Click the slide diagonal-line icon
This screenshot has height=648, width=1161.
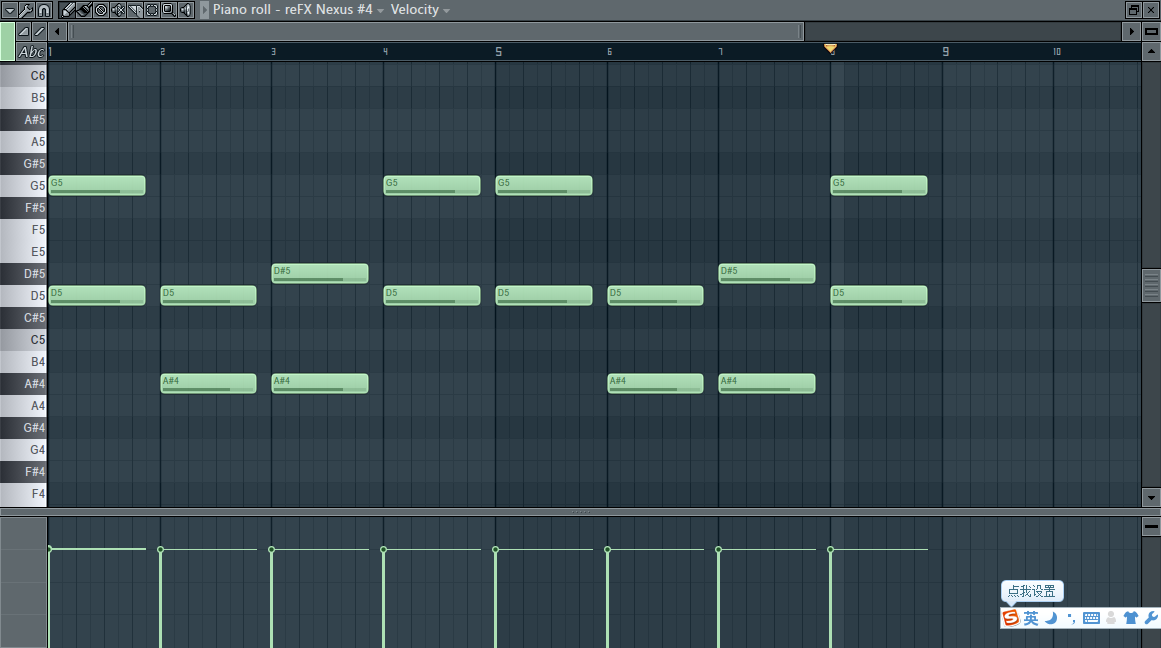coord(39,31)
